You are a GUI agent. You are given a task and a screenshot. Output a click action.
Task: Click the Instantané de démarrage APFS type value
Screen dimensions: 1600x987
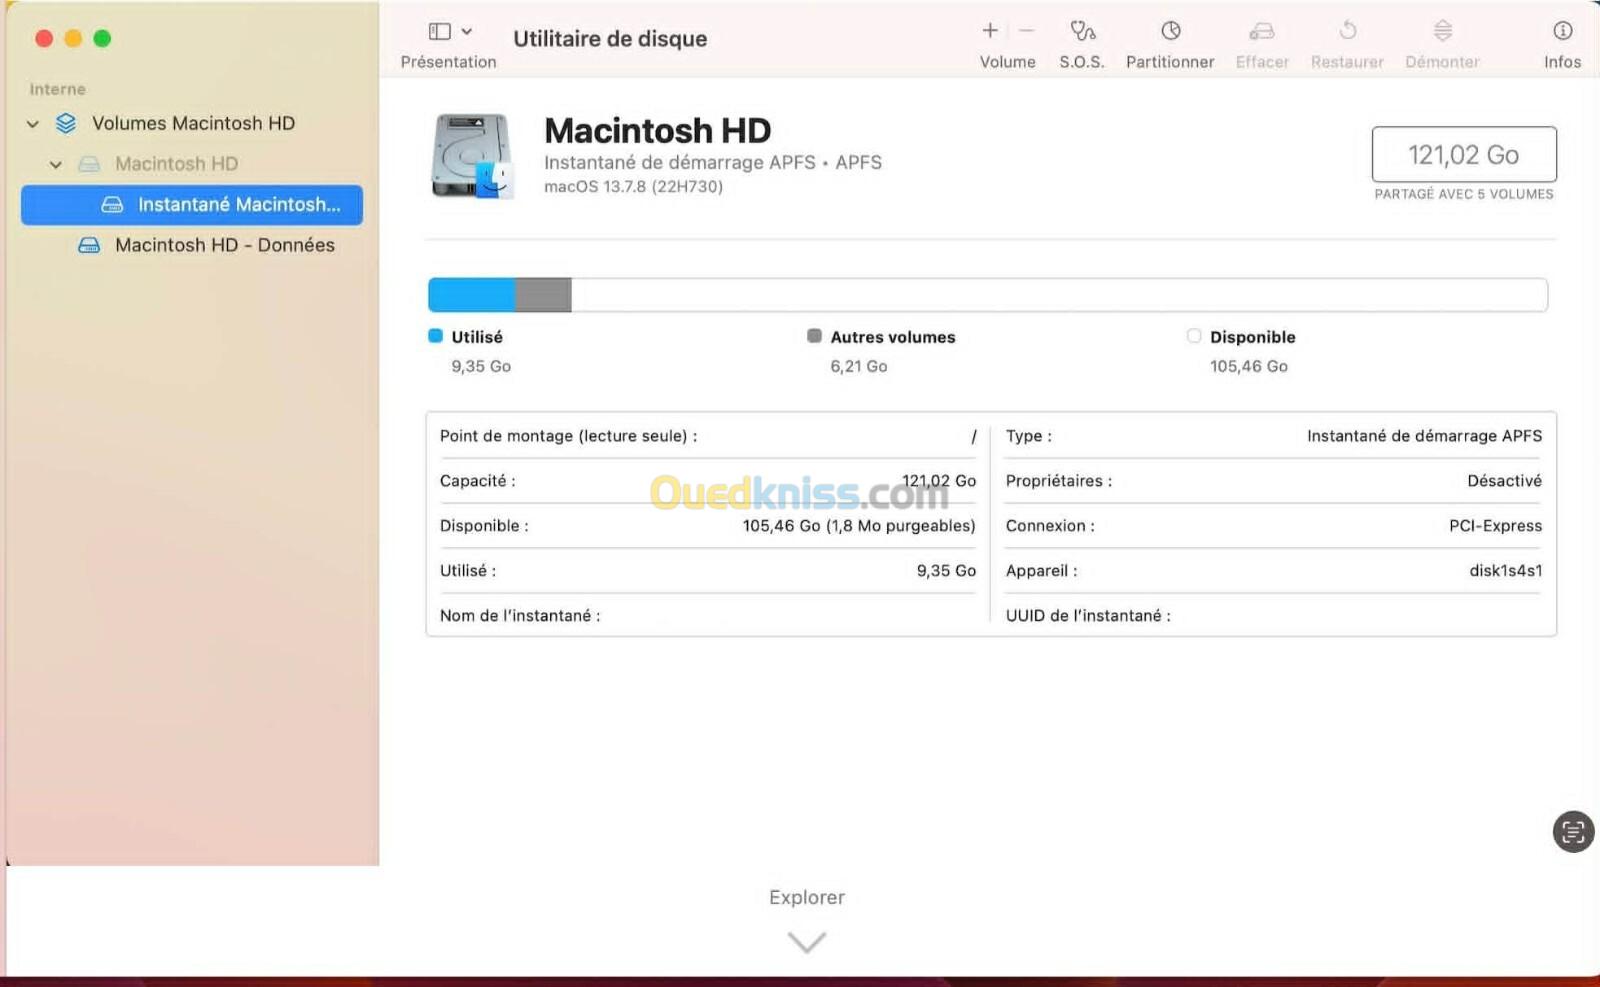(1424, 436)
